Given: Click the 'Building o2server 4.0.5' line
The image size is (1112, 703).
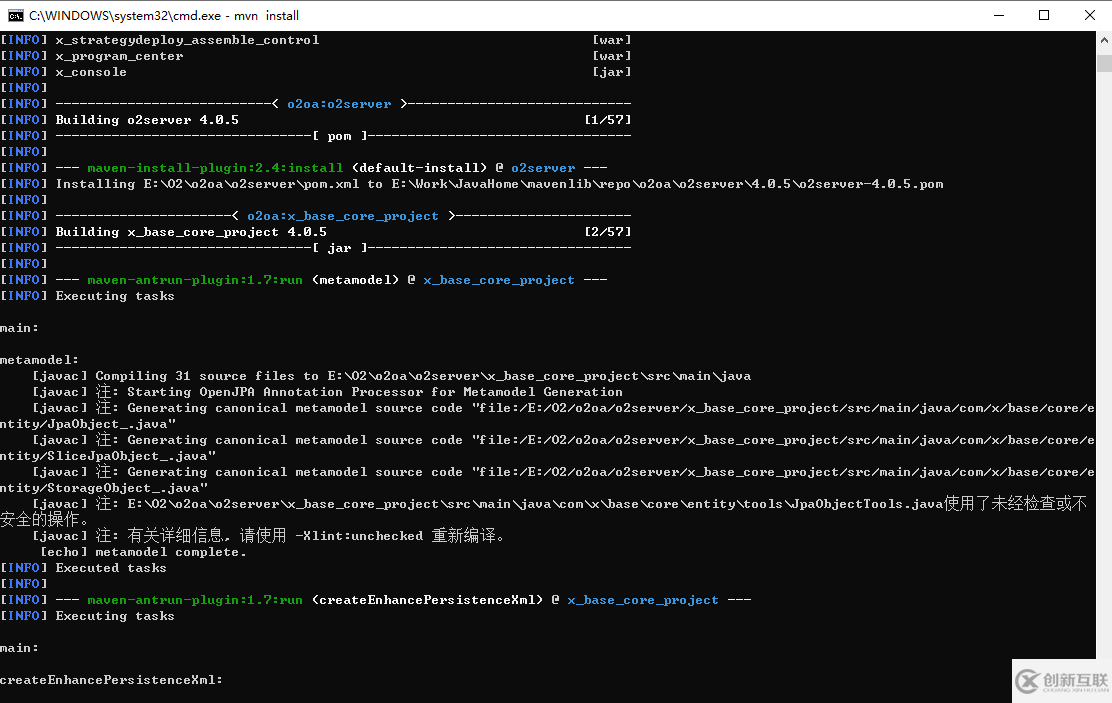Looking at the screenshot, I should pyautogui.click(x=147, y=120).
